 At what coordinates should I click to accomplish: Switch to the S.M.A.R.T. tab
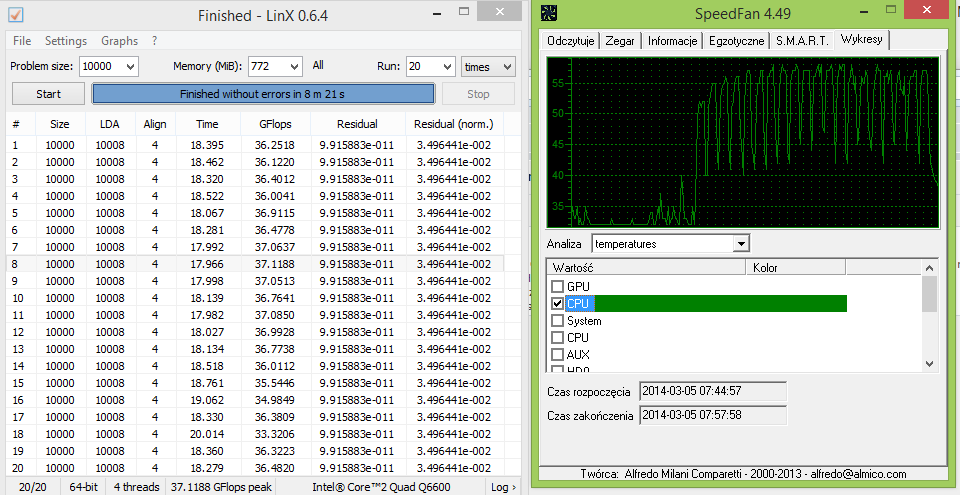coord(802,40)
